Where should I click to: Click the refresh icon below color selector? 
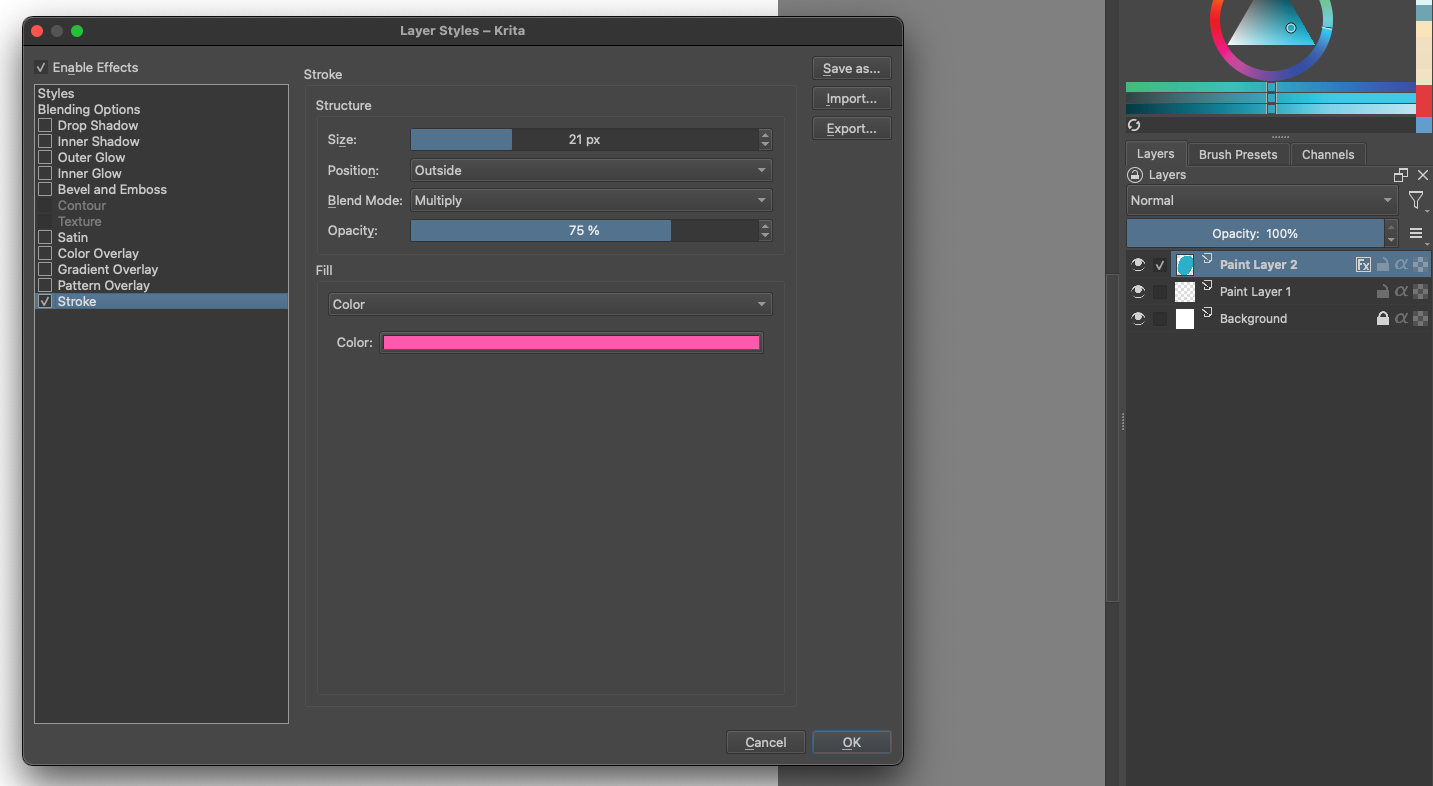coord(1134,126)
